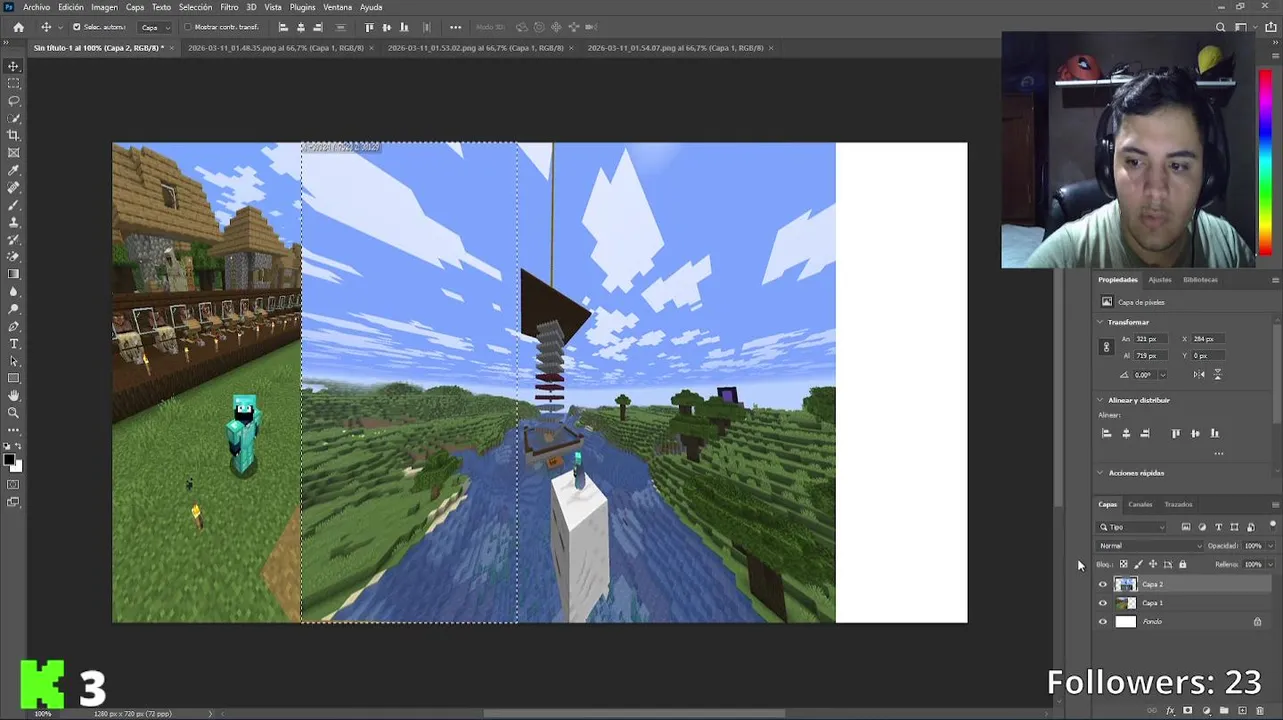Open the Capa auto-select dropdown
This screenshot has width=1283, height=720.
[155, 27]
